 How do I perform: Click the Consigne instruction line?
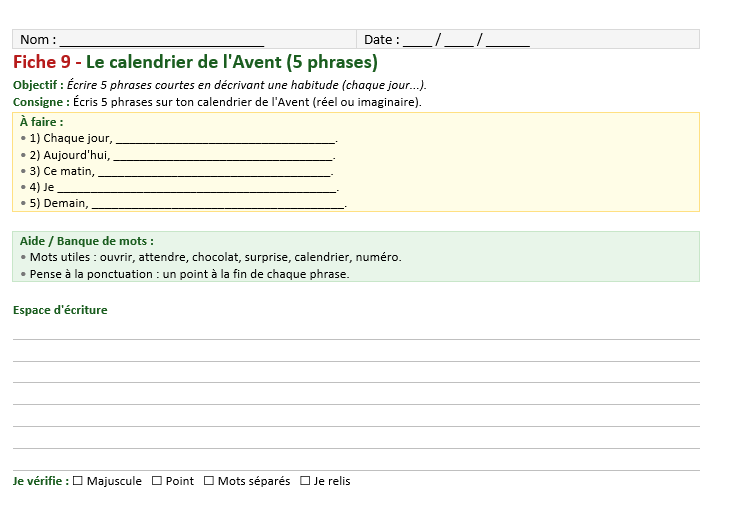[x=217, y=102]
